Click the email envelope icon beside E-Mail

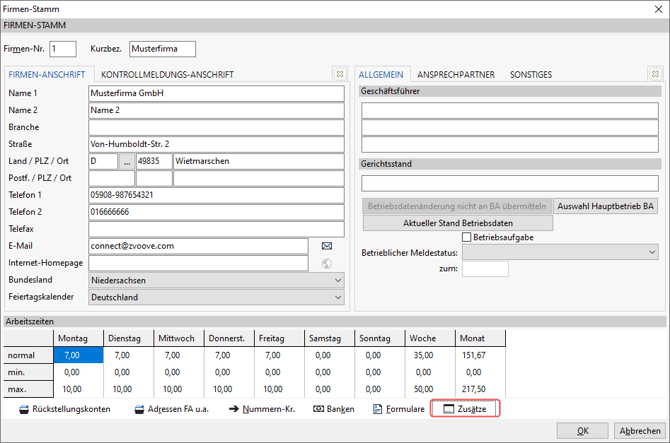(x=326, y=246)
